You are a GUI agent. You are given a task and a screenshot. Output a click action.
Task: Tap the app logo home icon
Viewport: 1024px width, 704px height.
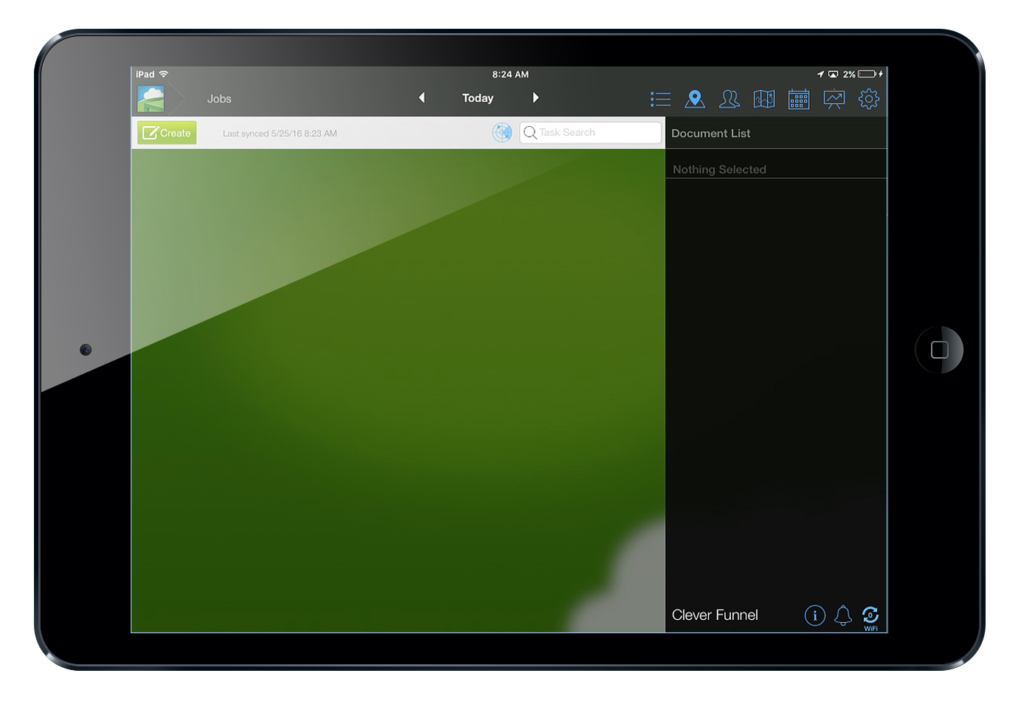(151, 99)
